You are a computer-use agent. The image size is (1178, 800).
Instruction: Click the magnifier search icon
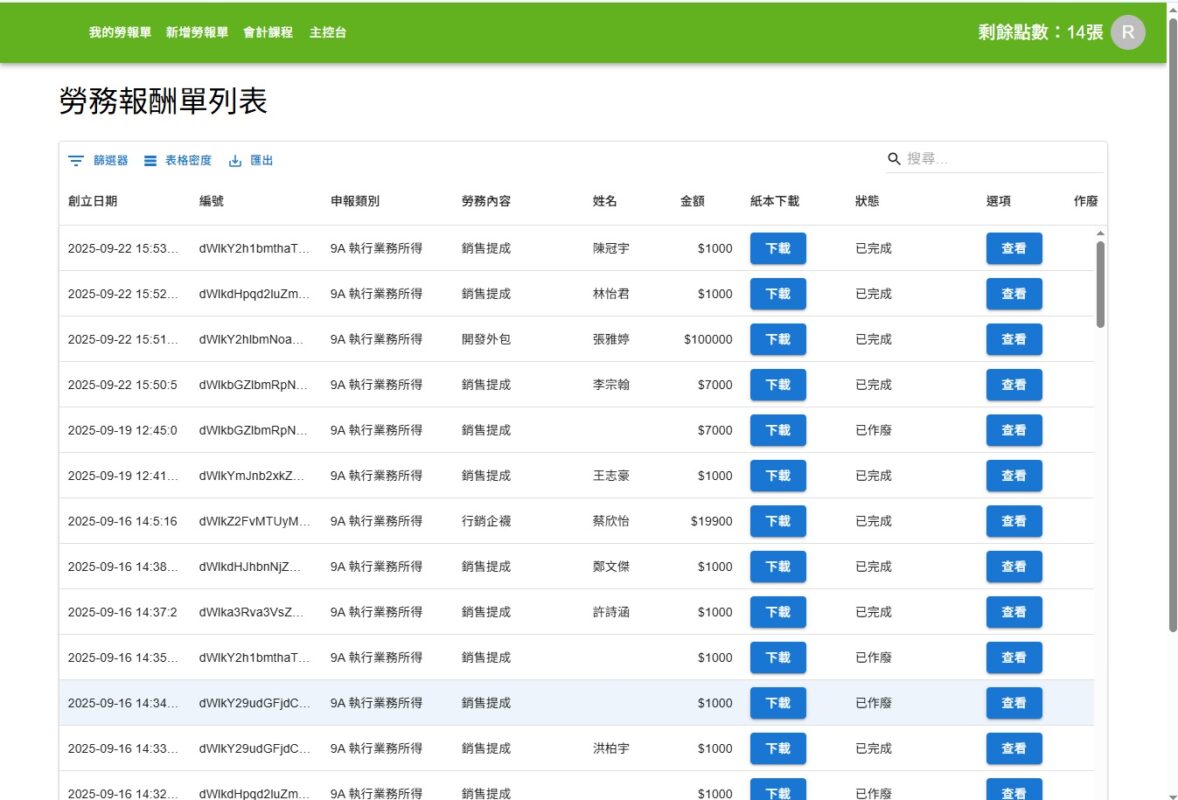tap(894, 159)
